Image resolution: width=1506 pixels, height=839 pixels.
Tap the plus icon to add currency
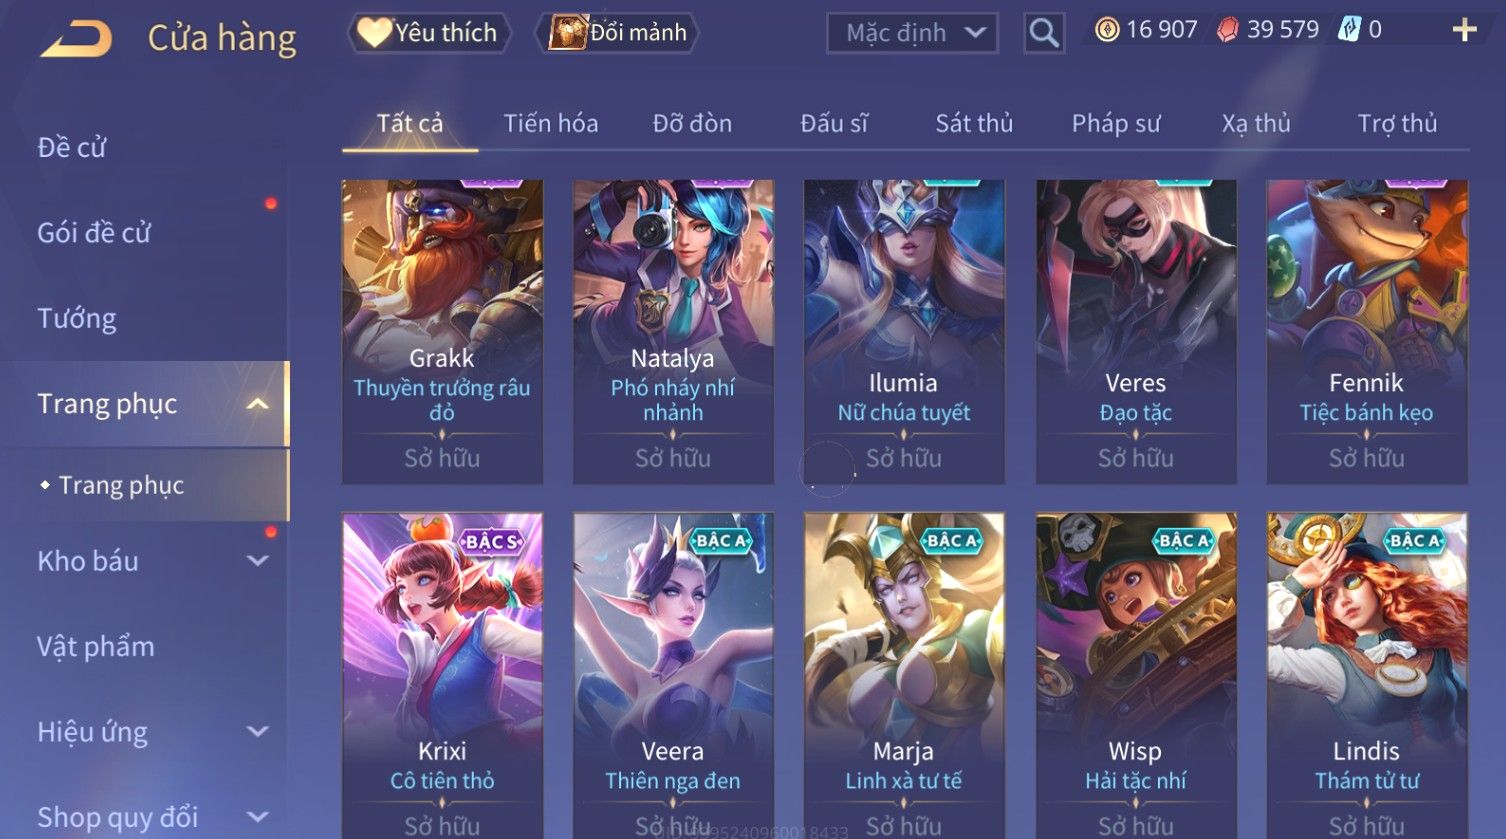pyautogui.click(x=1464, y=30)
